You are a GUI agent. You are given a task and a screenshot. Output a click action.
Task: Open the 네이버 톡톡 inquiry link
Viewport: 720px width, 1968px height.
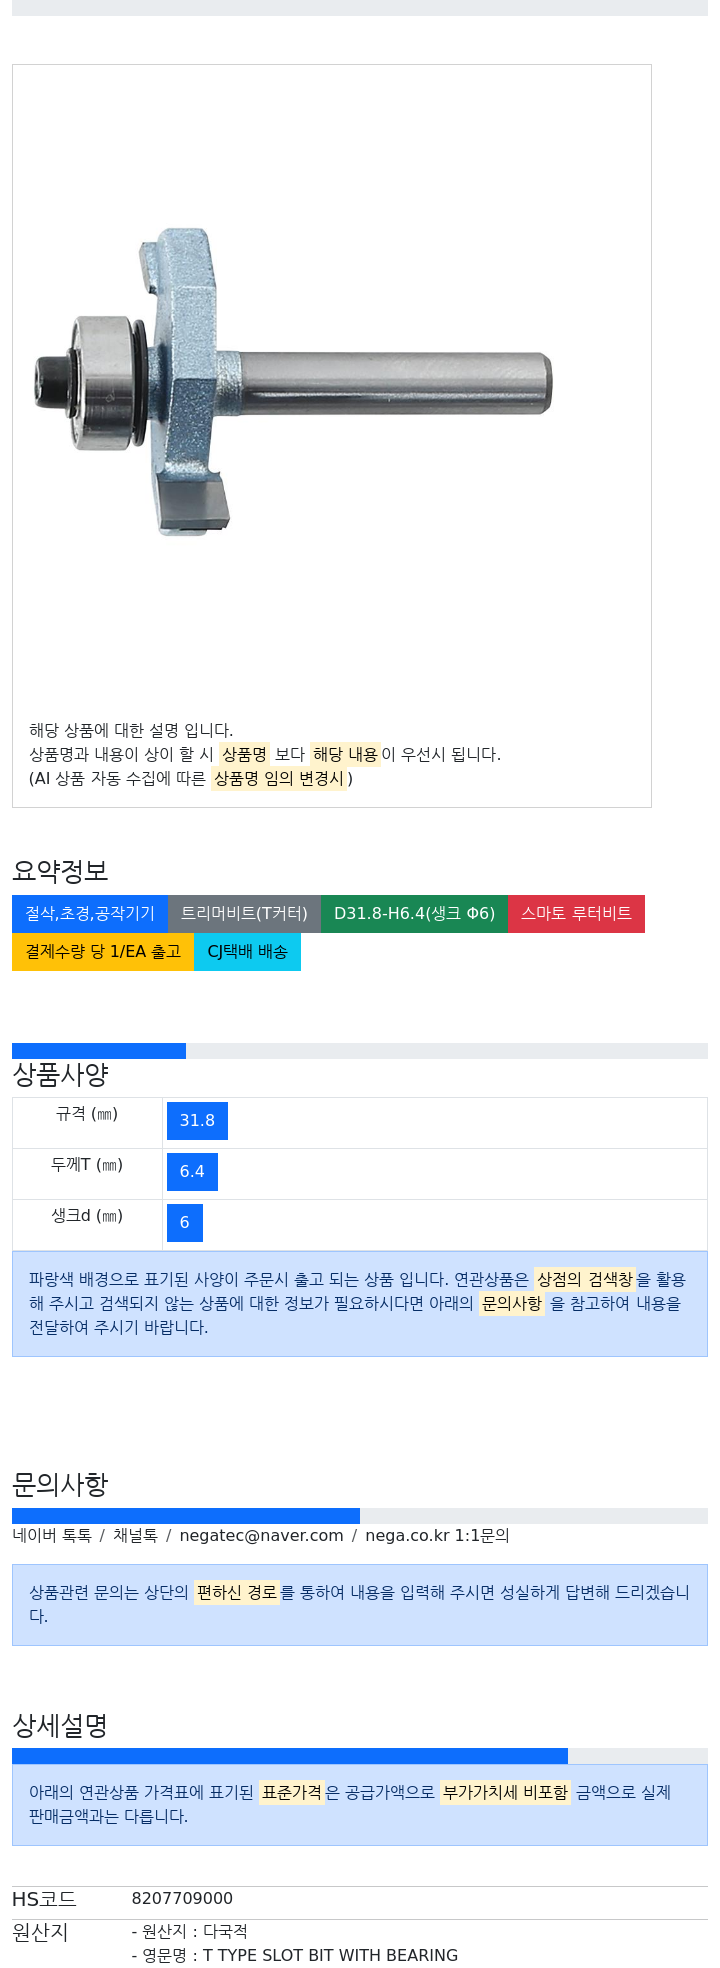pos(52,1535)
